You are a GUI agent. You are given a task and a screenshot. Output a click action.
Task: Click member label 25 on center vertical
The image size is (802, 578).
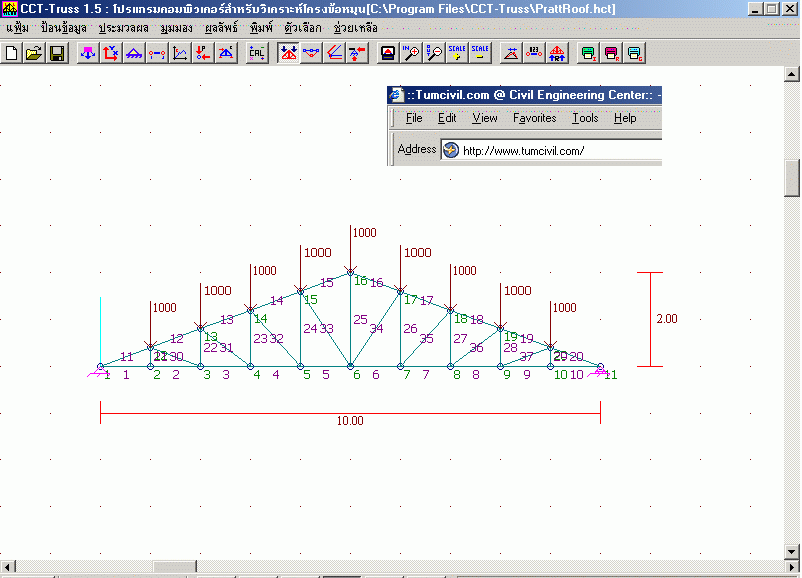pyautogui.click(x=360, y=319)
